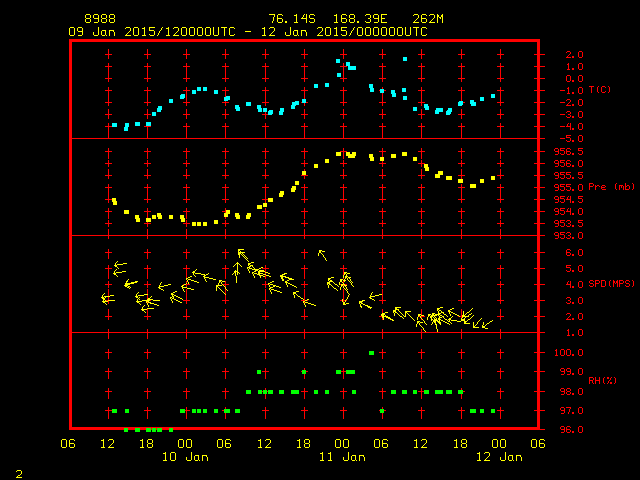Click the 0.0 temperature tick label
The height and width of the screenshot is (480, 640).
[574, 79]
